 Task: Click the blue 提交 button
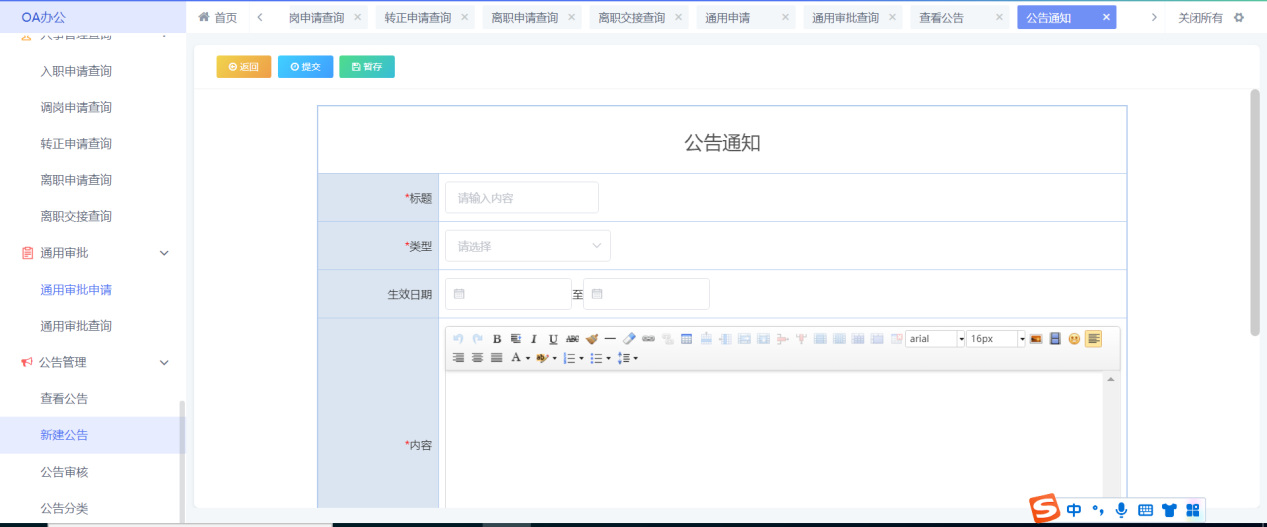(305, 67)
